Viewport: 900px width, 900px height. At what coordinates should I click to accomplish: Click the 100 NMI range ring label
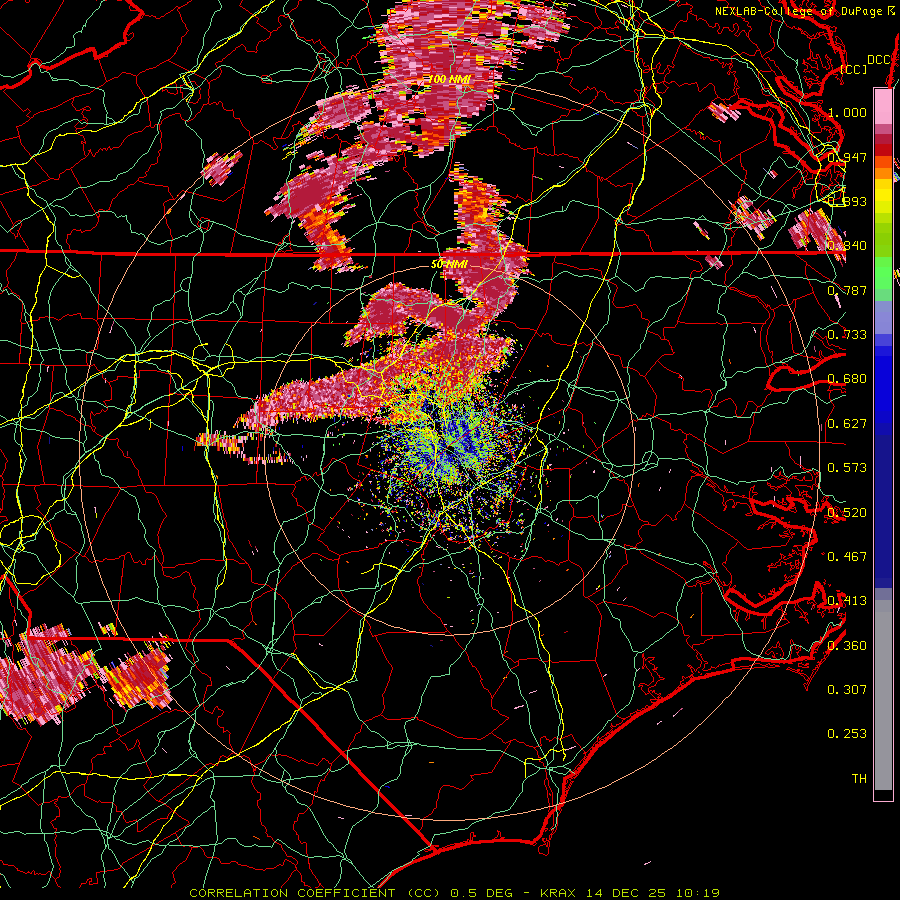click(x=449, y=79)
